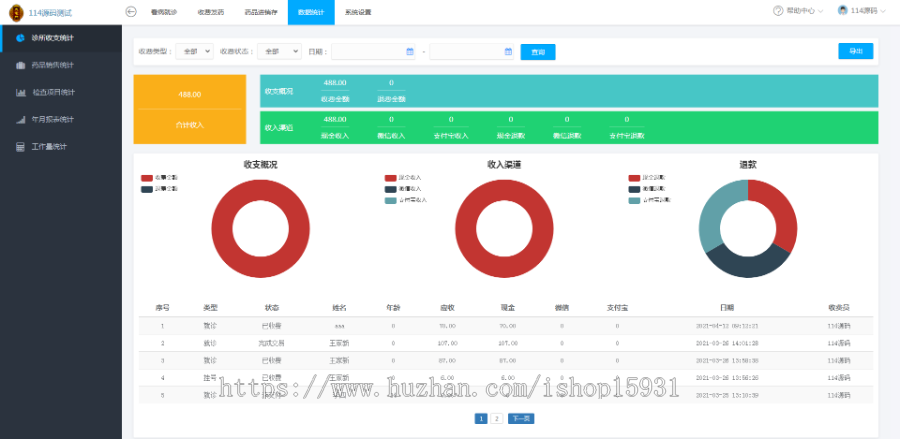Click the bar chart icon for 检查项目统计
The width and height of the screenshot is (900, 439).
tap(20, 92)
